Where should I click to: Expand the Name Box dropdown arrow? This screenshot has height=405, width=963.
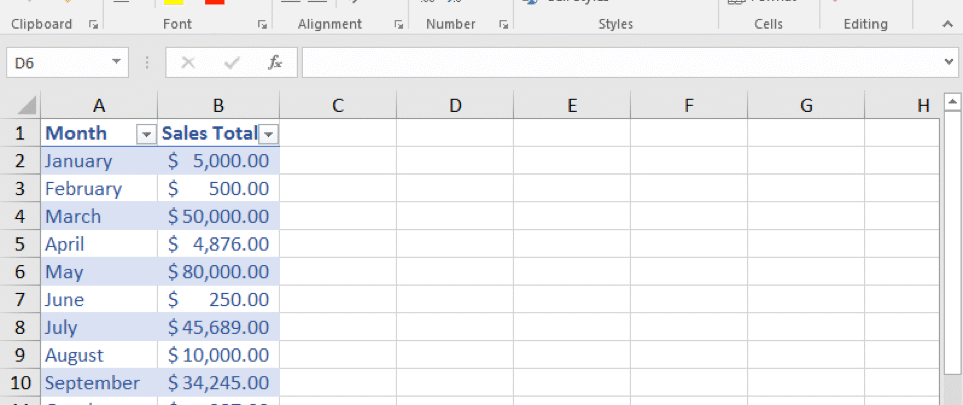pos(117,62)
